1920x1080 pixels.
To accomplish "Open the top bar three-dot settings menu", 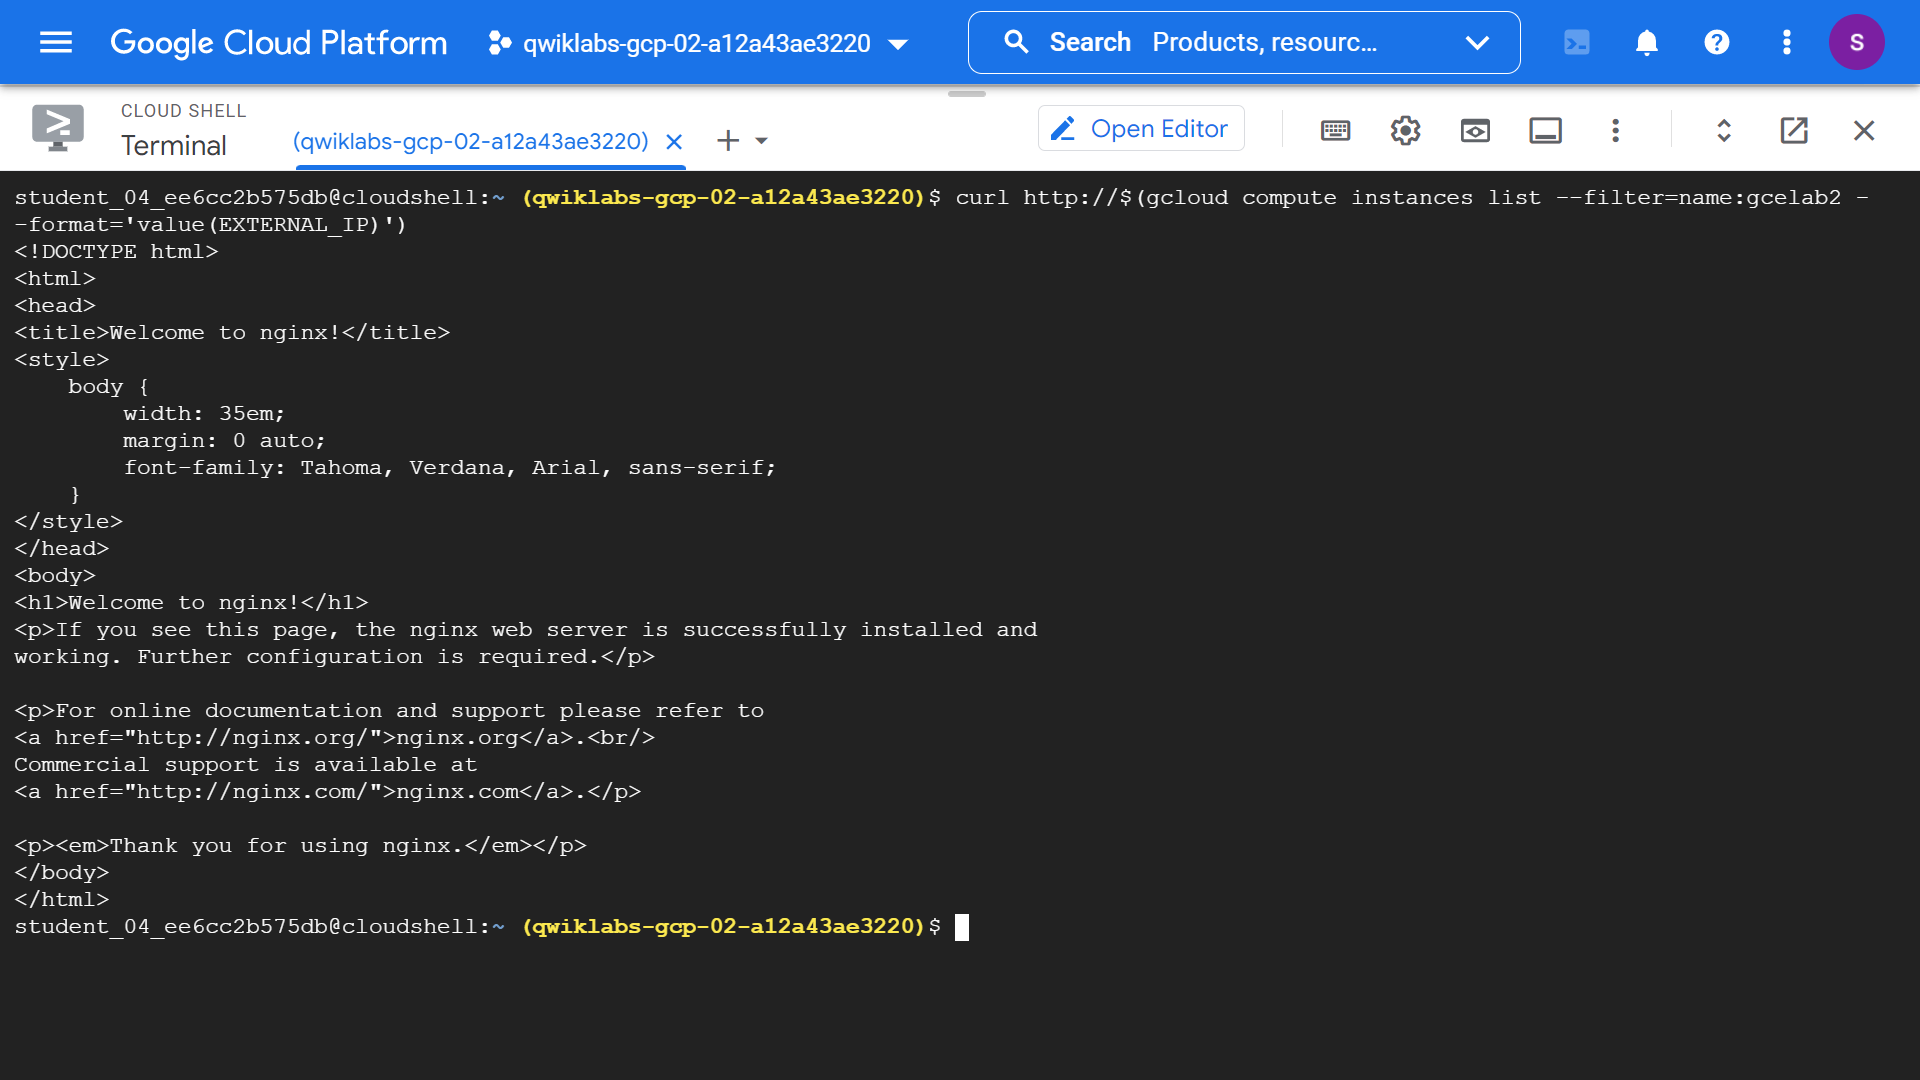I will click(1787, 42).
